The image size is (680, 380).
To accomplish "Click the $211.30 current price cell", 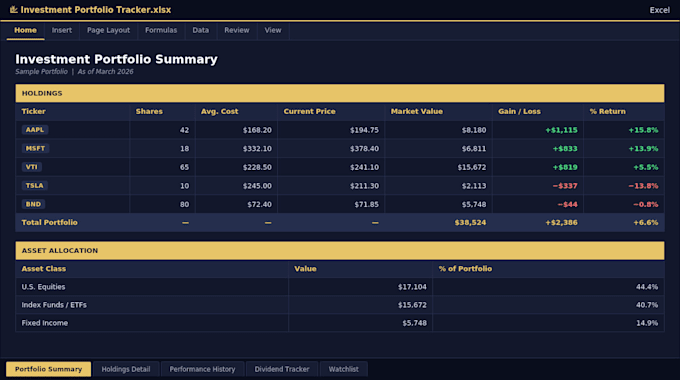I will pos(331,186).
